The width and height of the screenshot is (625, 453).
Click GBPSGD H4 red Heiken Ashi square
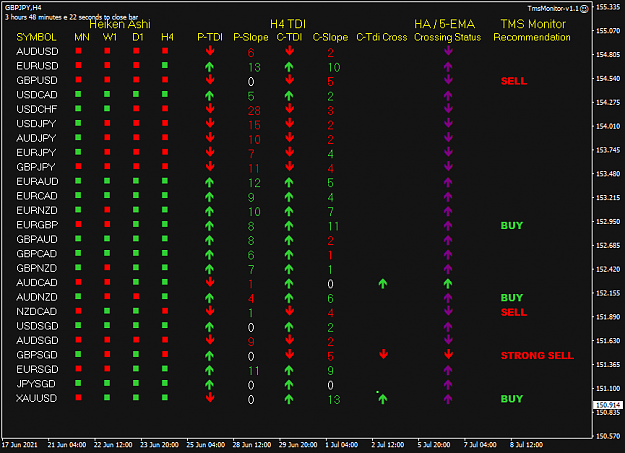point(165,354)
